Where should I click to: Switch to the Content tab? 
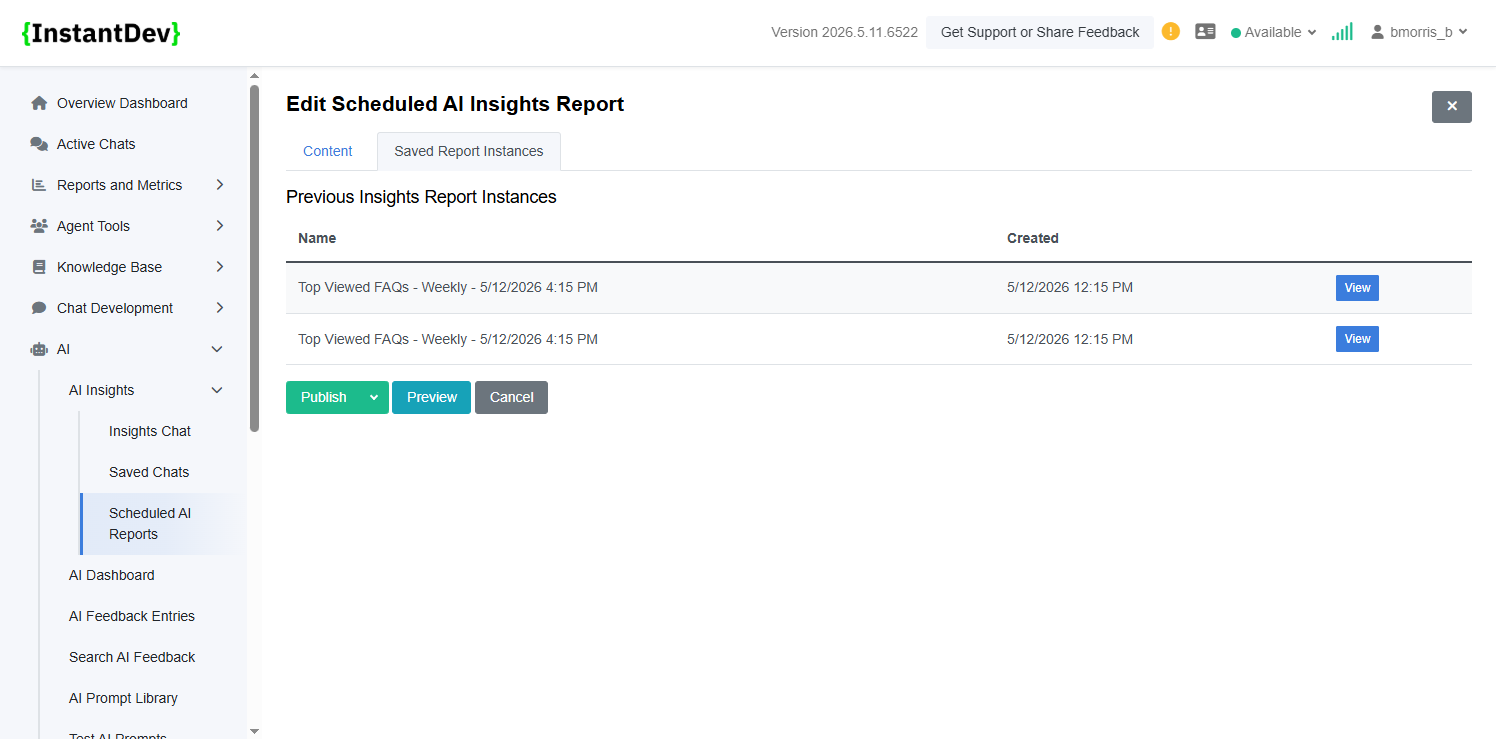click(x=328, y=151)
